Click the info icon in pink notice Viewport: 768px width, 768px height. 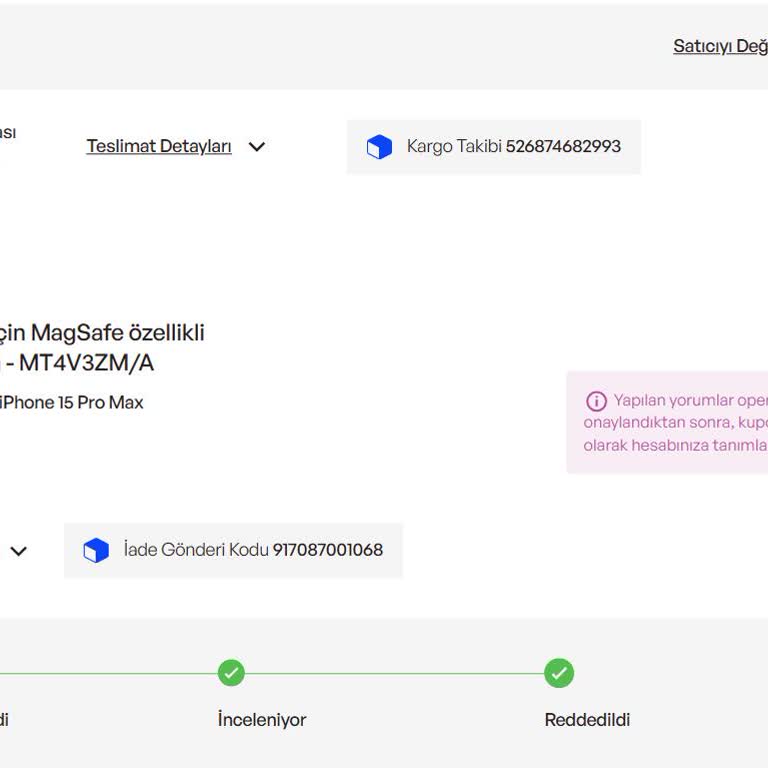click(x=596, y=401)
